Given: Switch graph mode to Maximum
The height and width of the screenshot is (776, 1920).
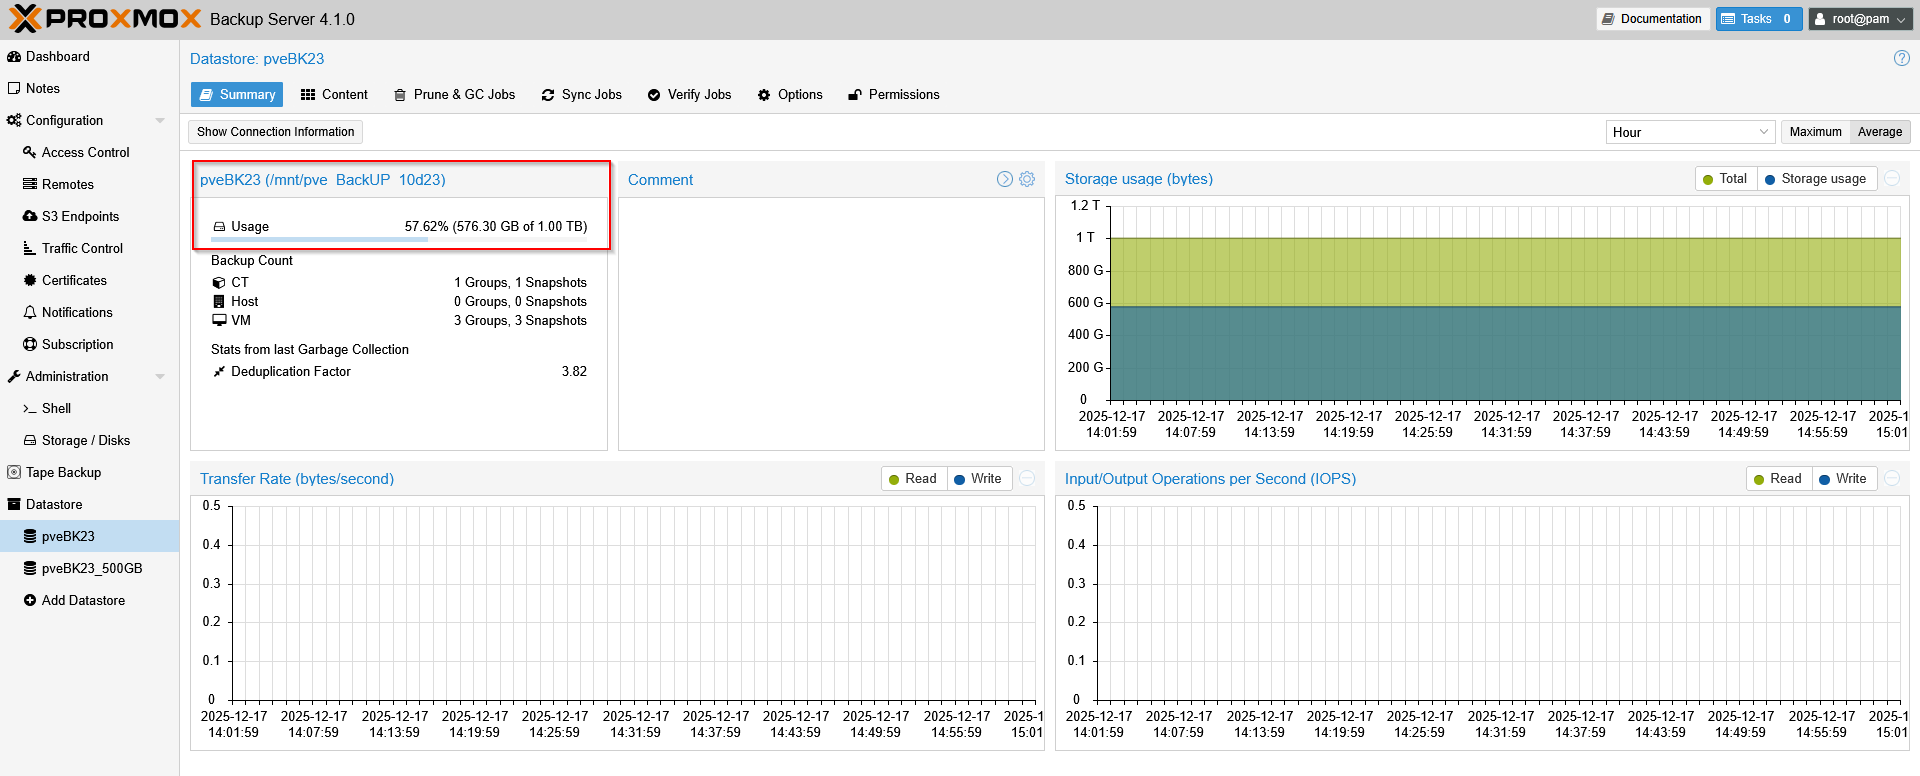Looking at the screenshot, I should click(x=1814, y=132).
